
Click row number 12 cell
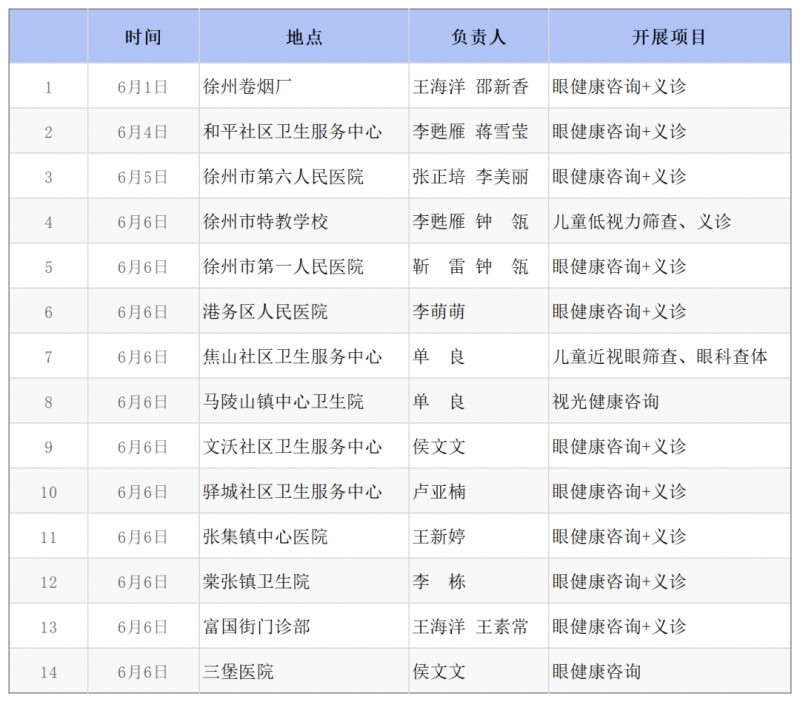48,582
